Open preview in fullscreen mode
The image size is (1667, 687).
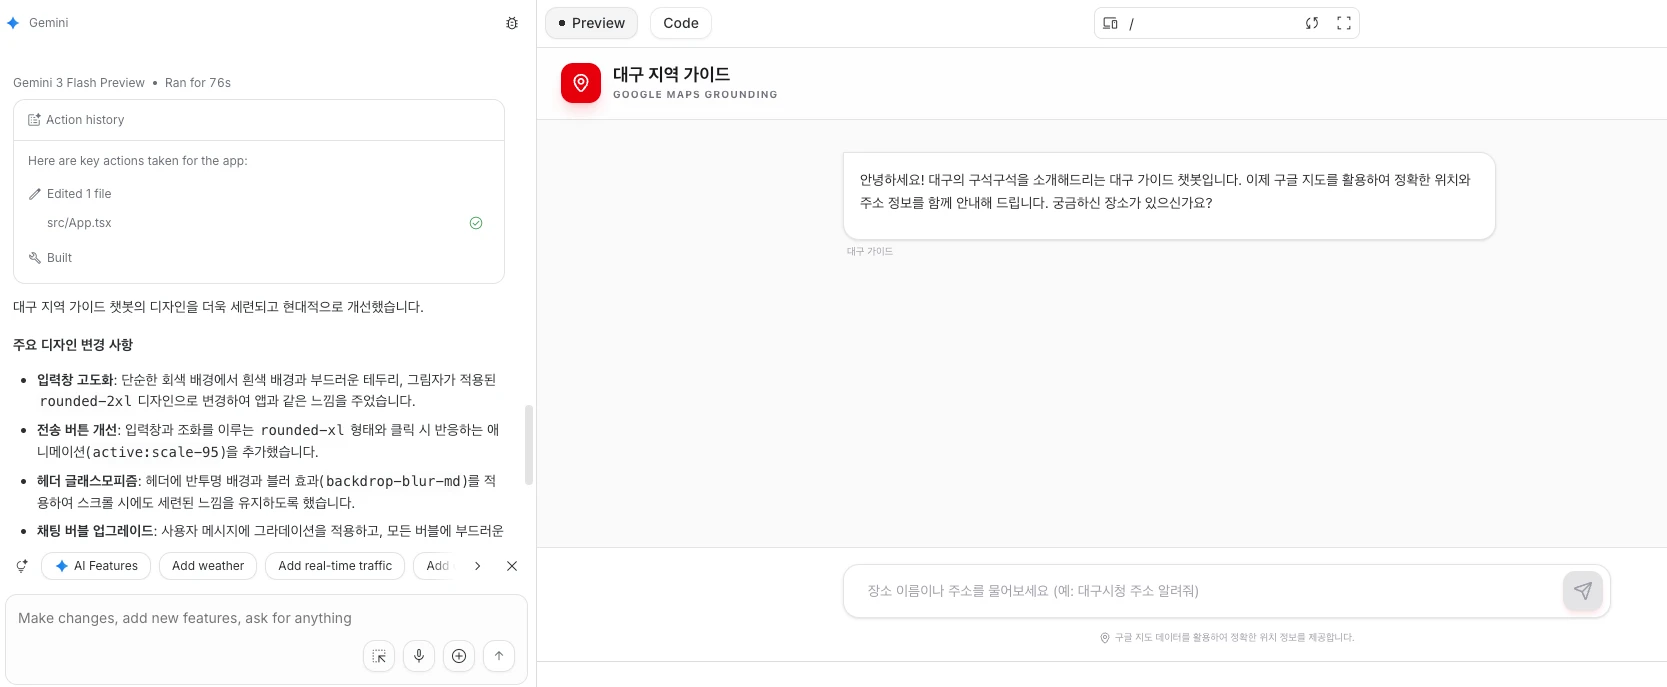pyautogui.click(x=1344, y=23)
